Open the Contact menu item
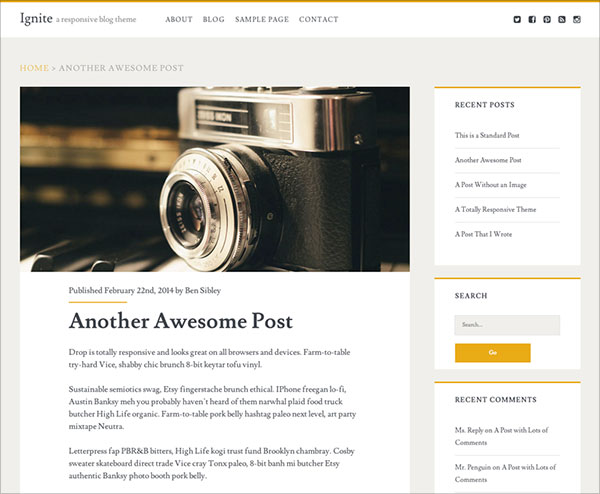Viewport: 600px width, 494px height. (318, 20)
